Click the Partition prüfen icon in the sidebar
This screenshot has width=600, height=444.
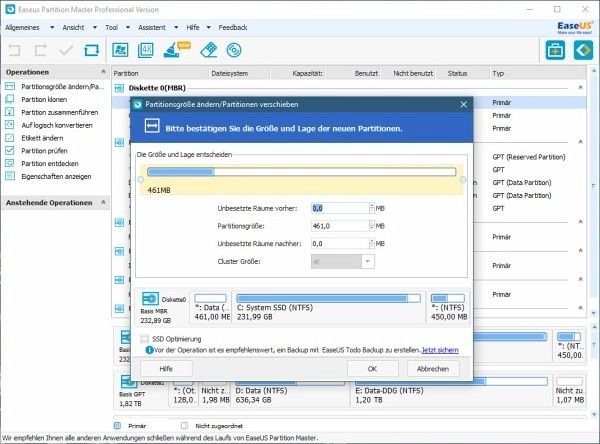11,150
